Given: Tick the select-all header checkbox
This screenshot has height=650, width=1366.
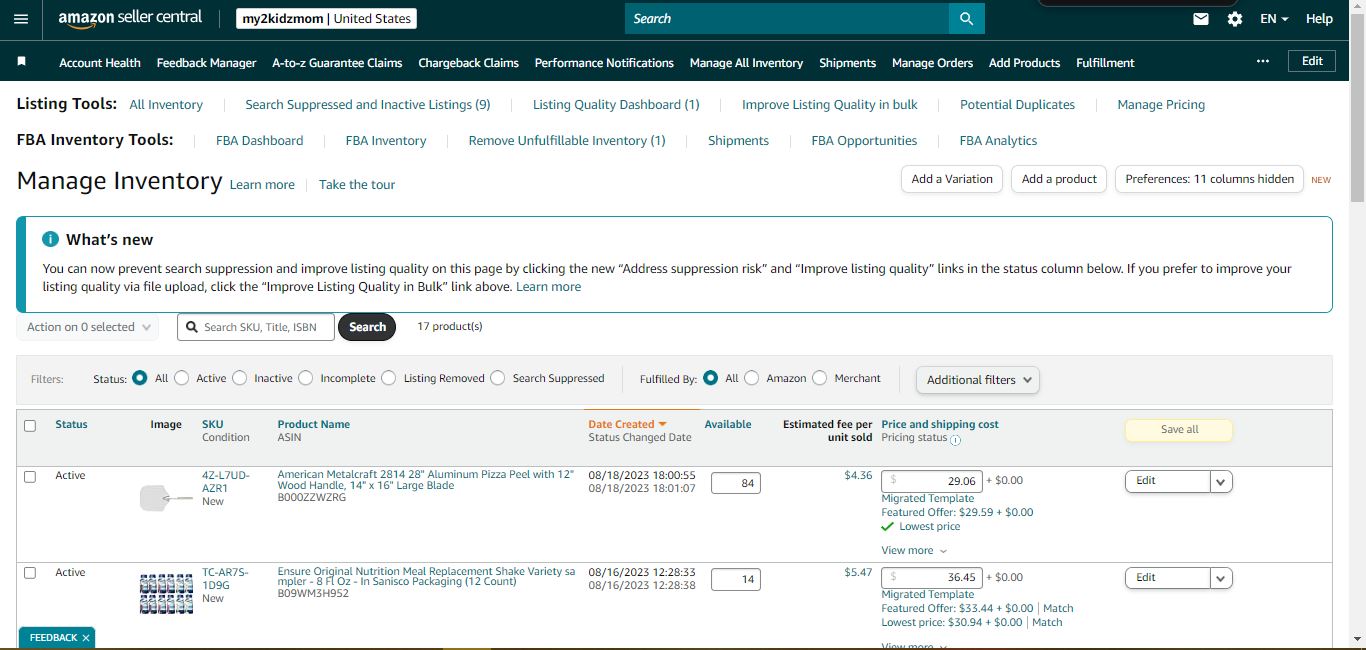Looking at the screenshot, I should (30, 426).
